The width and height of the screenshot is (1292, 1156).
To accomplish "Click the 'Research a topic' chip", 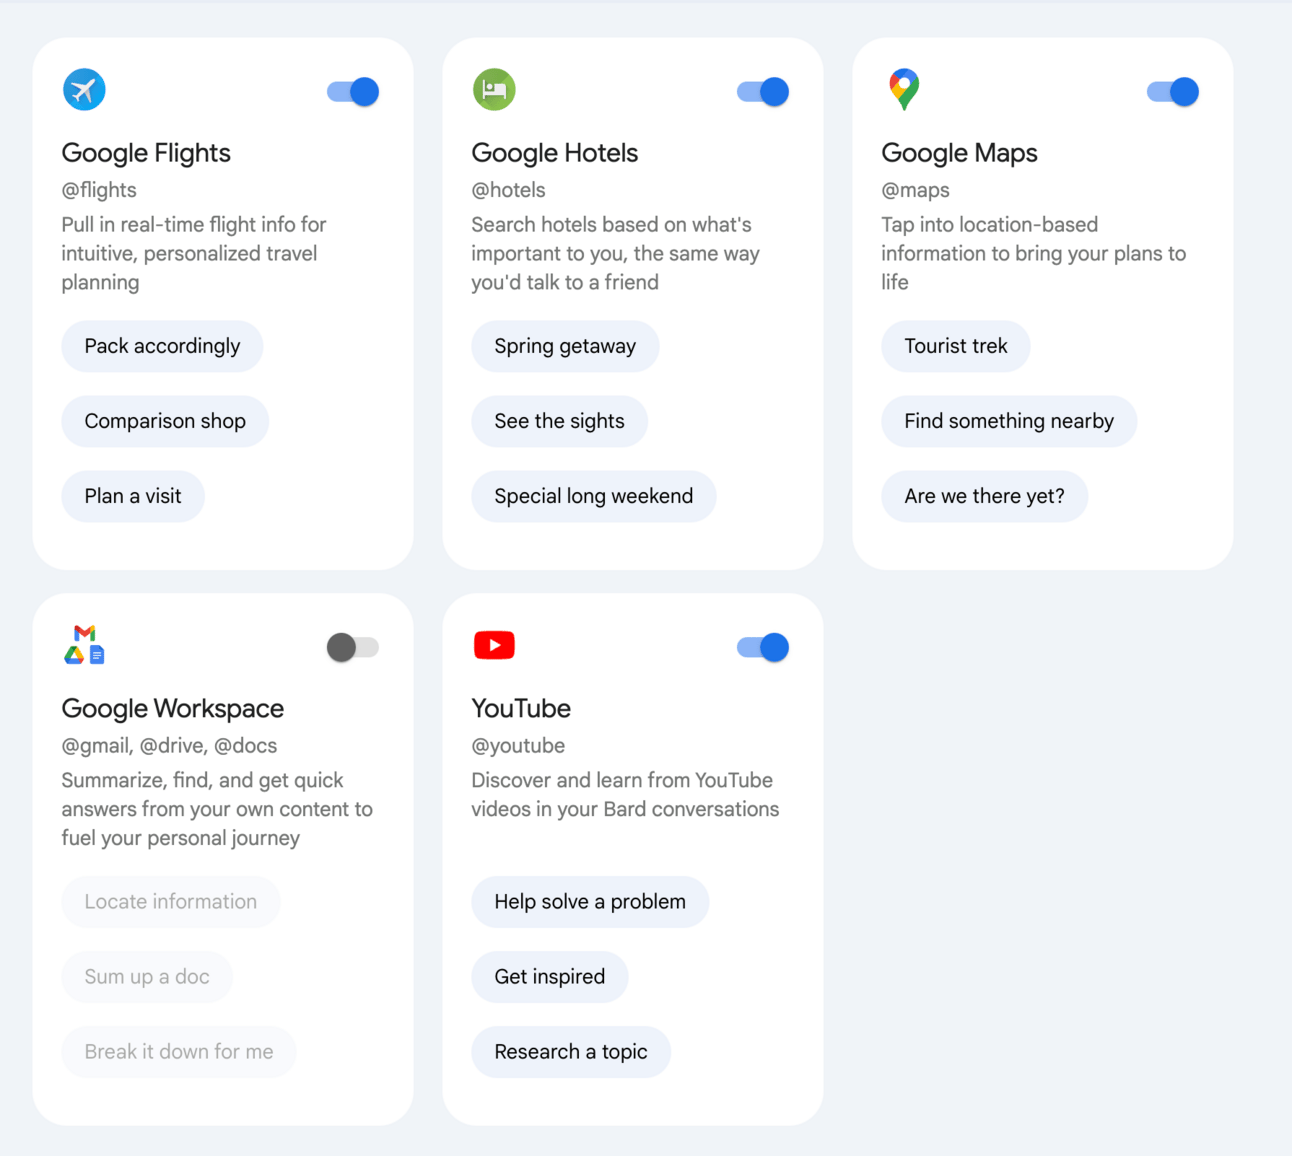I will pos(571,1052).
